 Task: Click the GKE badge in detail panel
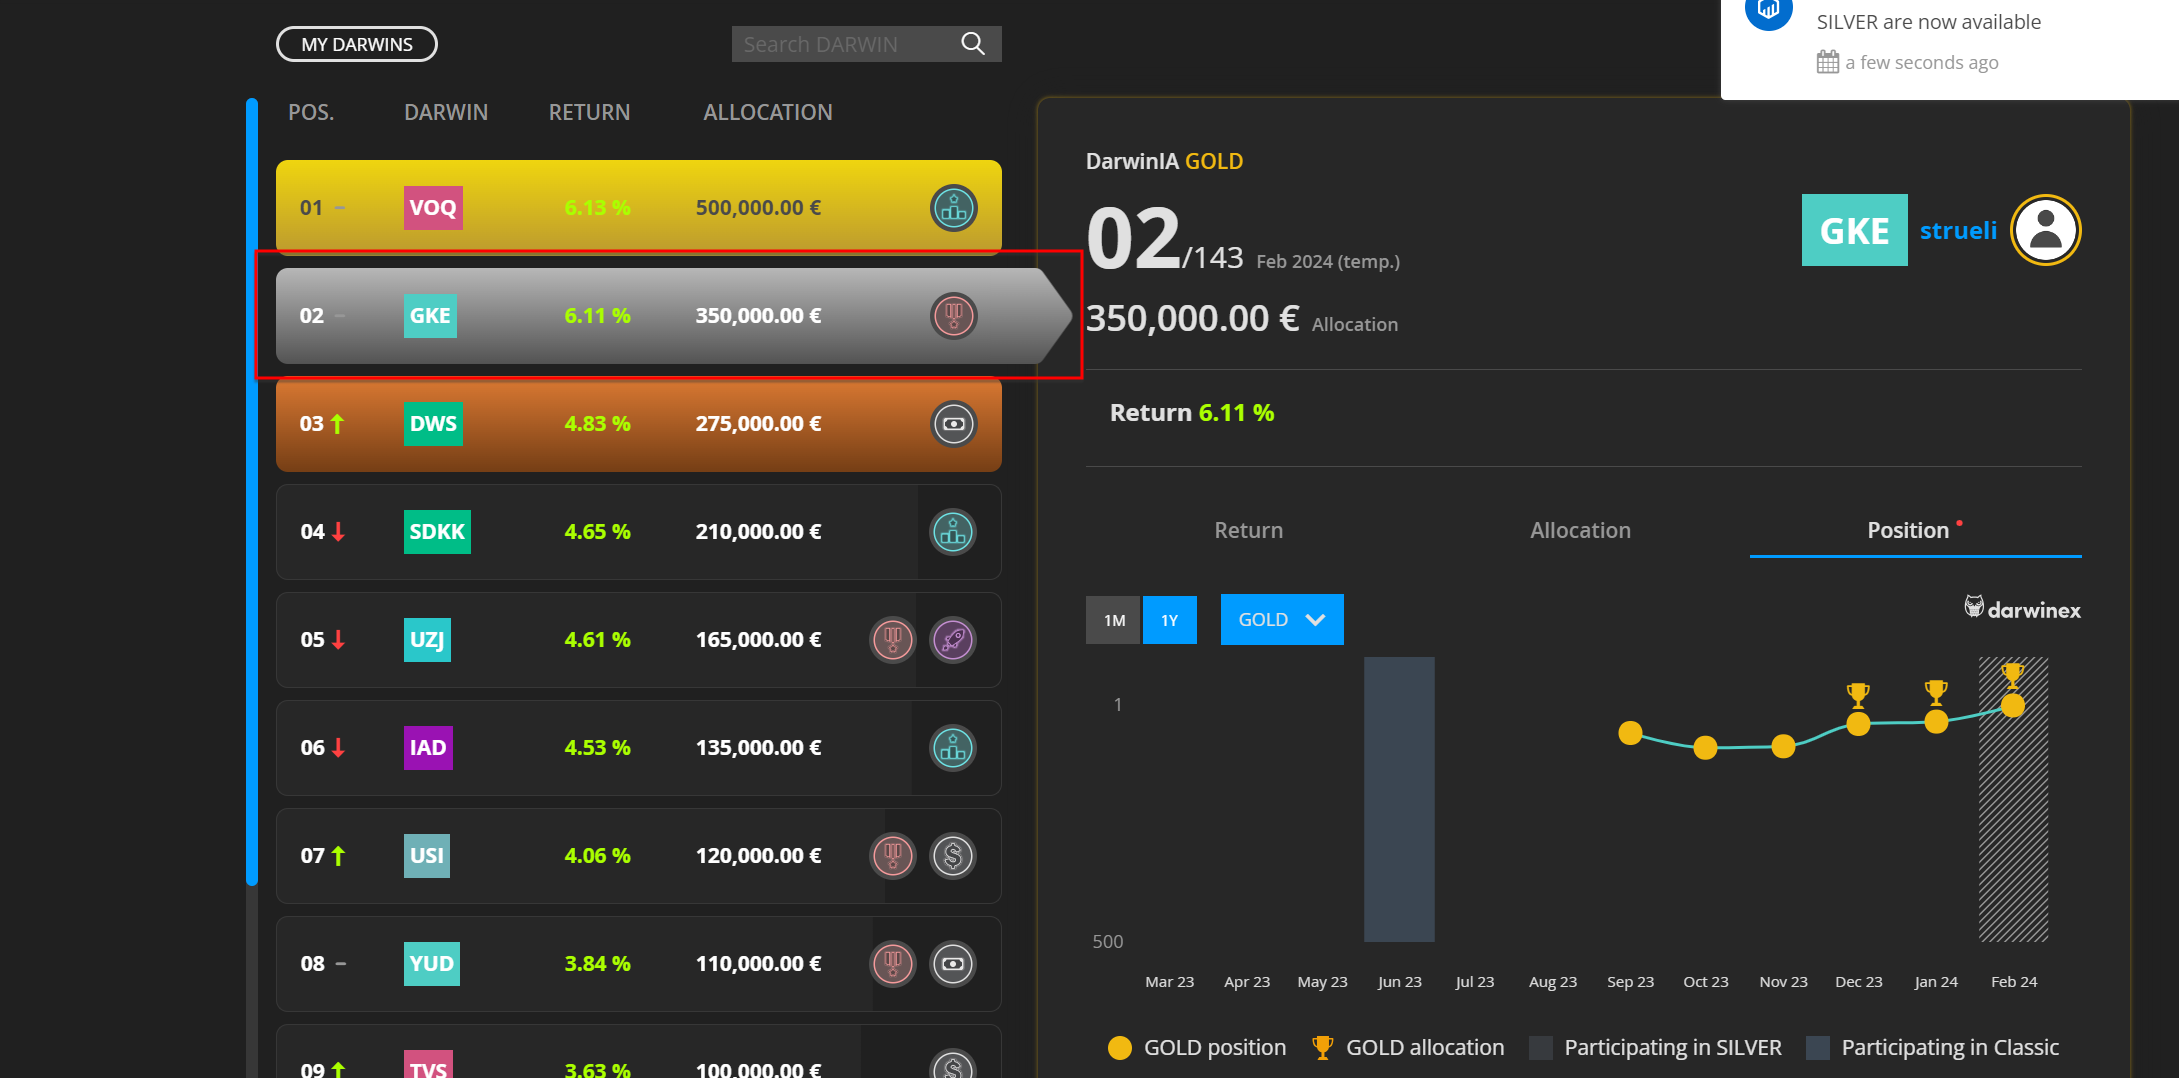pyautogui.click(x=1855, y=230)
